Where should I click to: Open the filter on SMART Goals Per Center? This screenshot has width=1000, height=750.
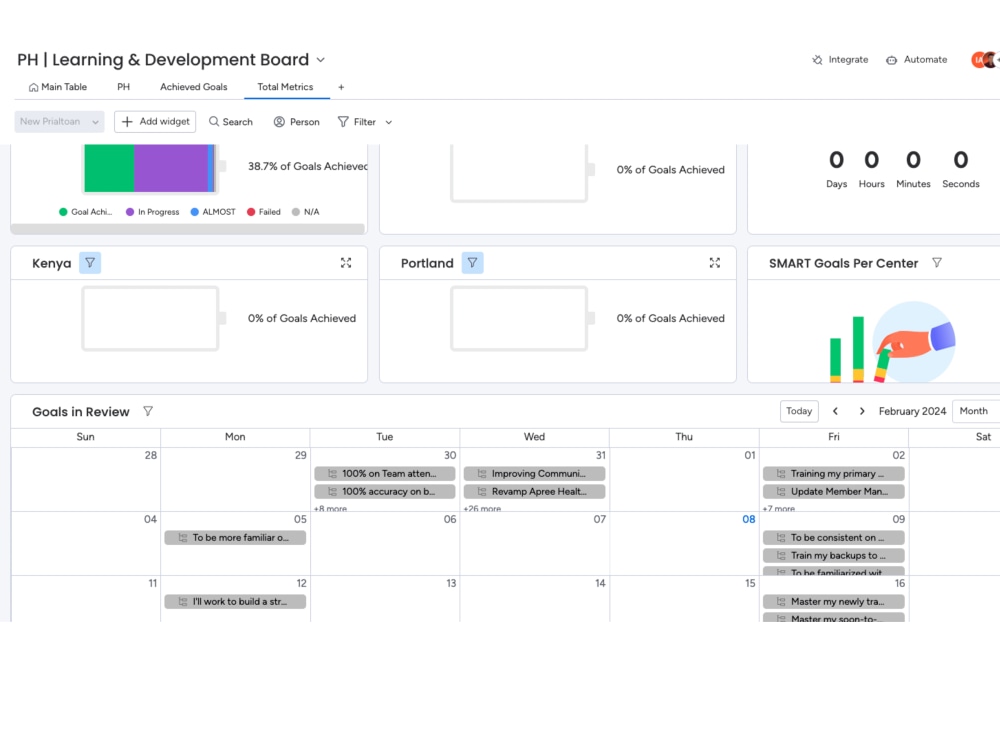[x=937, y=262]
